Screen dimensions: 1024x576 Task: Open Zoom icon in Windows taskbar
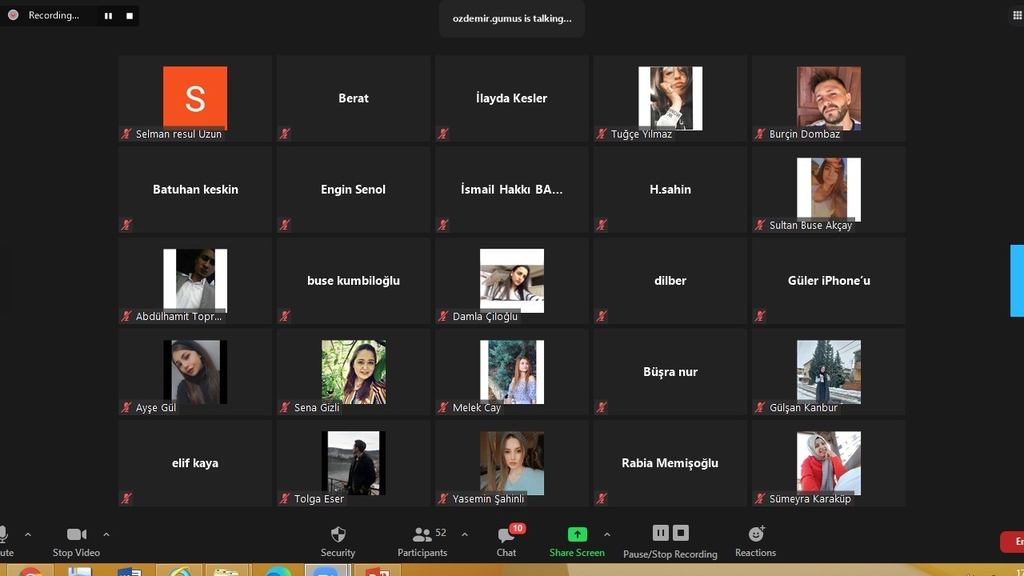click(x=325, y=571)
